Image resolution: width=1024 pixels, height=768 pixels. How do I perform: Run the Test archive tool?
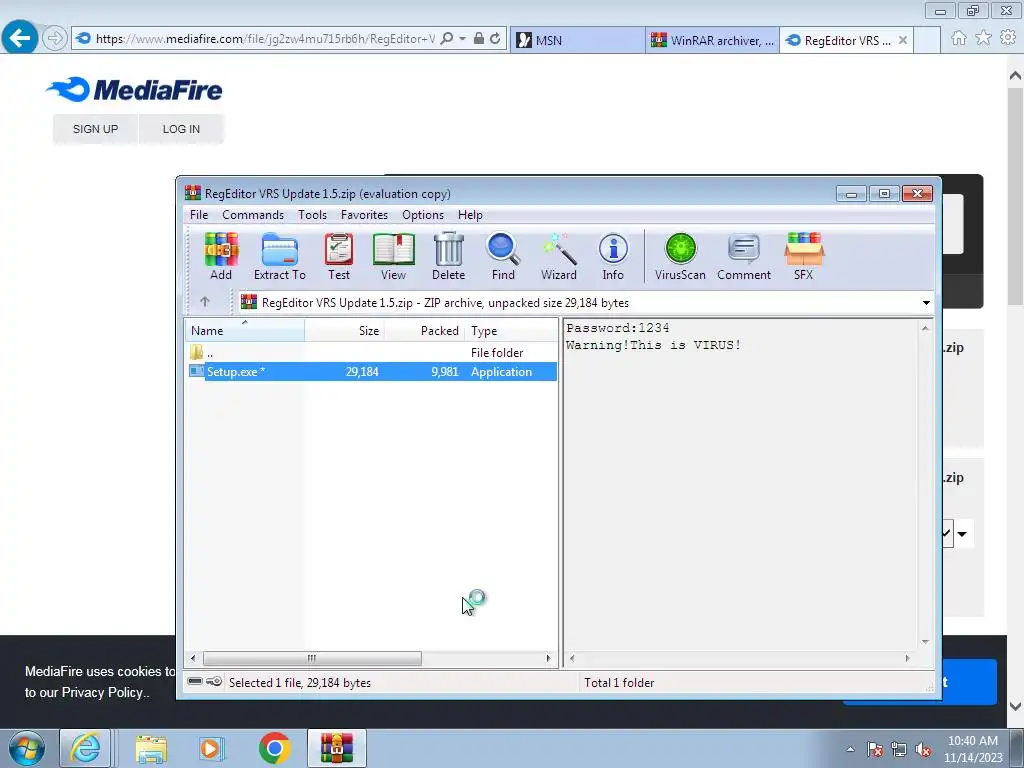(x=339, y=257)
